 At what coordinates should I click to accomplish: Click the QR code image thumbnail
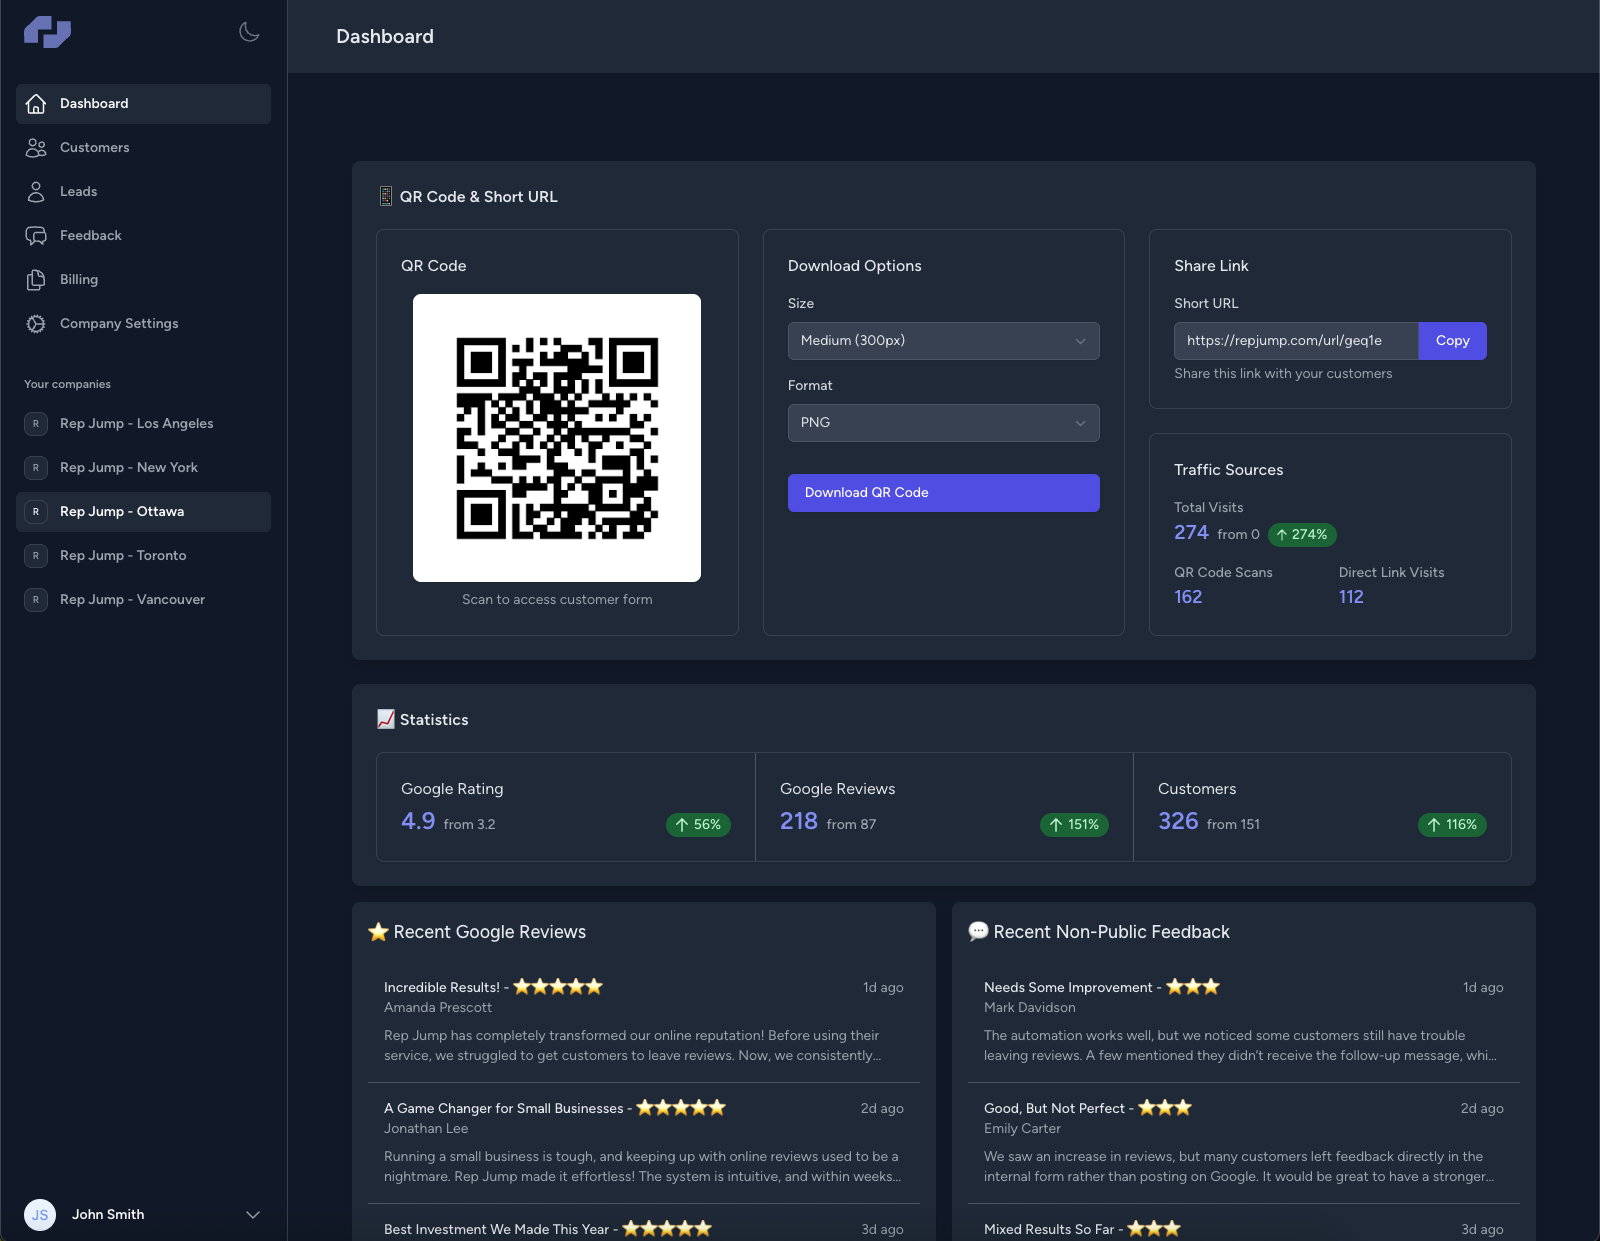pos(557,437)
